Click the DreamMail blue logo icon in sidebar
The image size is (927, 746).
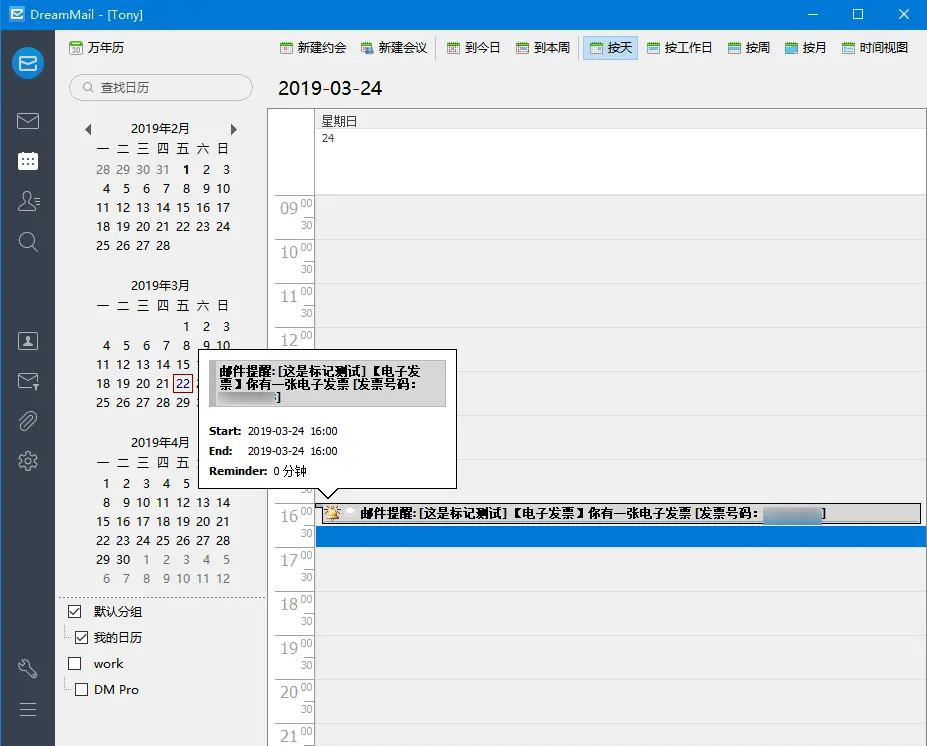28,63
